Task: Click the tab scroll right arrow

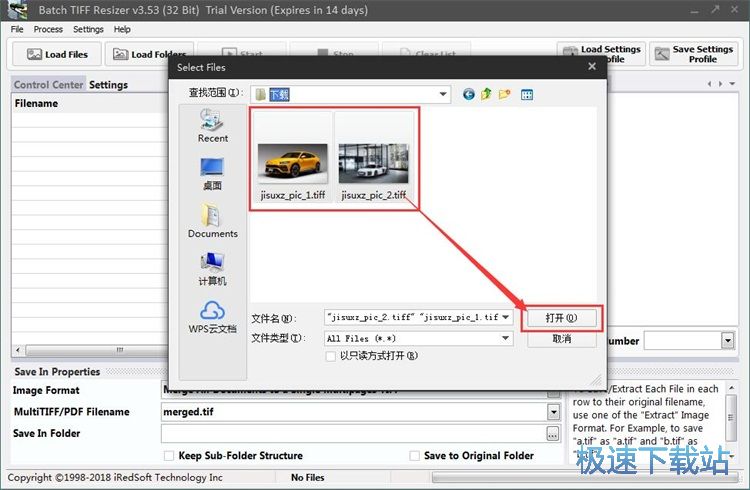Action: (720, 84)
